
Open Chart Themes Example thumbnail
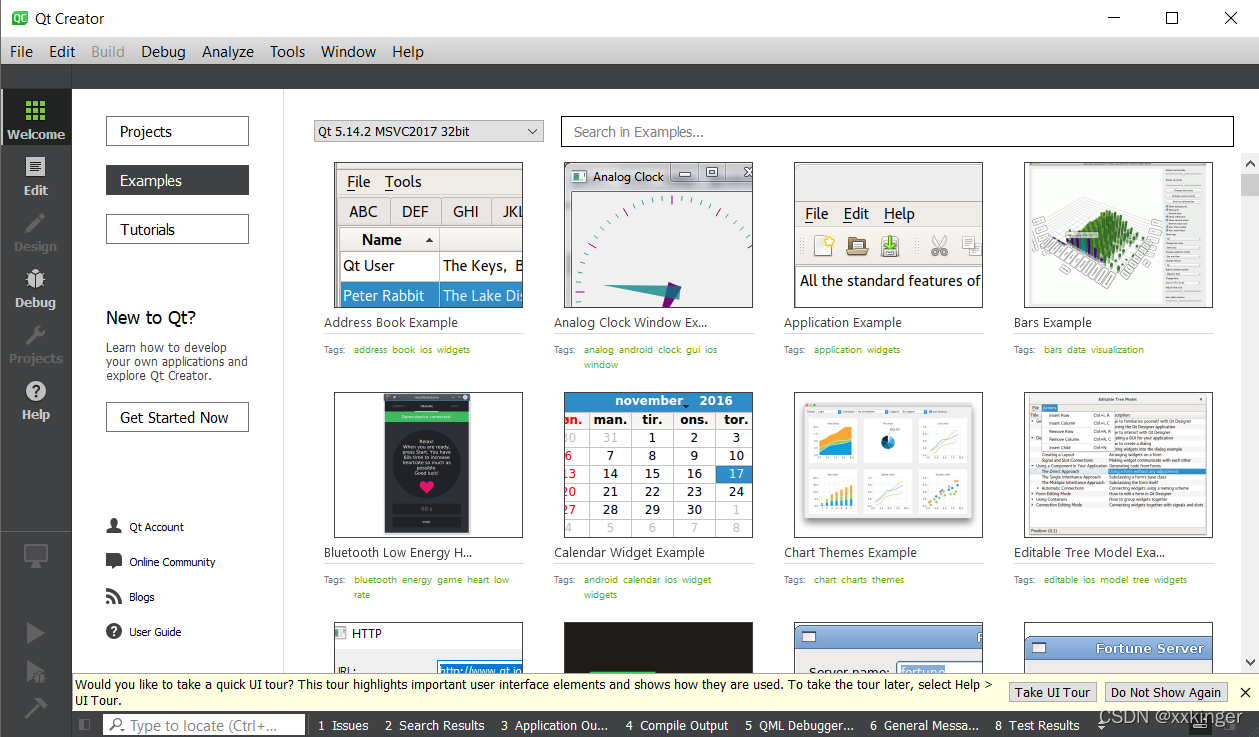pyautogui.click(x=888, y=465)
